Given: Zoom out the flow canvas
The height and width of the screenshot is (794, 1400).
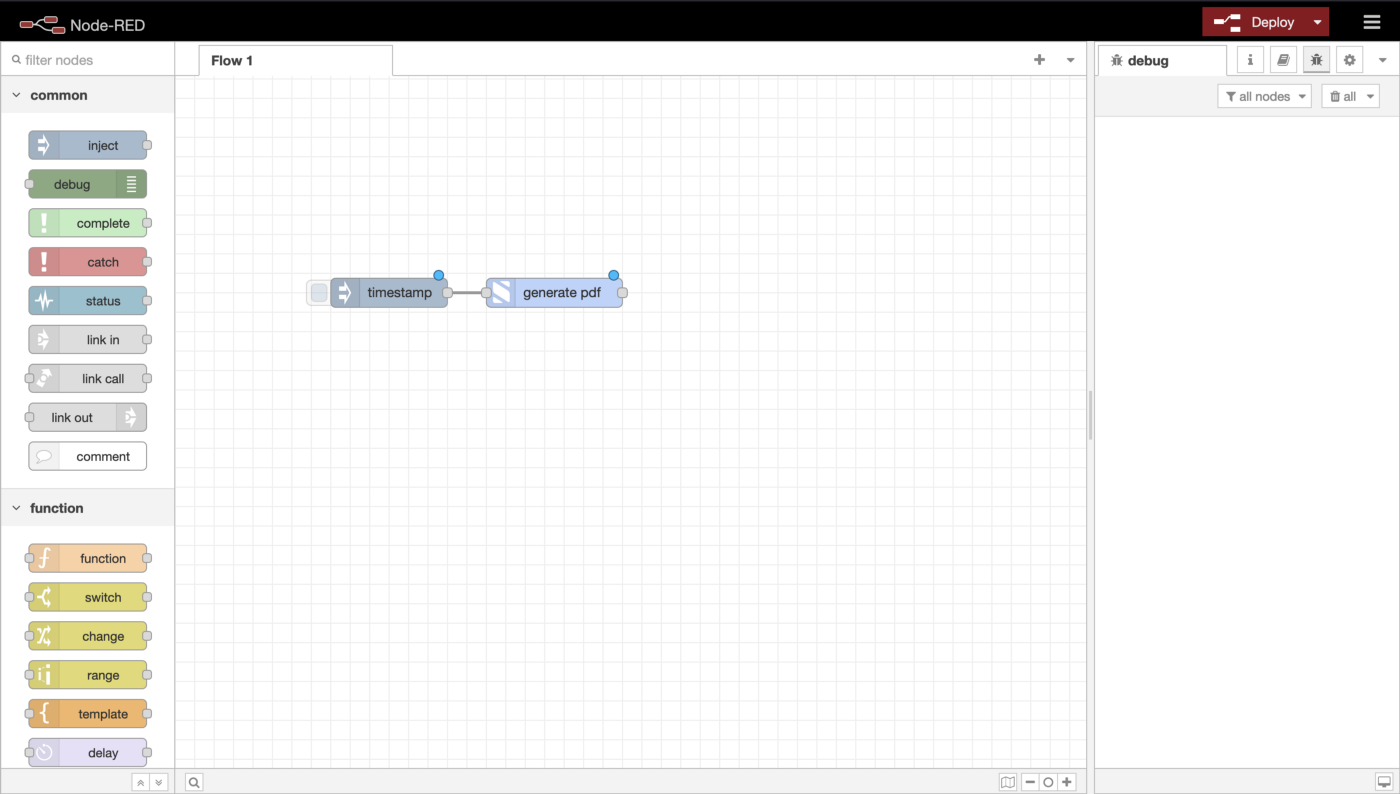Looking at the screenshot, I should coord(1030,782).
